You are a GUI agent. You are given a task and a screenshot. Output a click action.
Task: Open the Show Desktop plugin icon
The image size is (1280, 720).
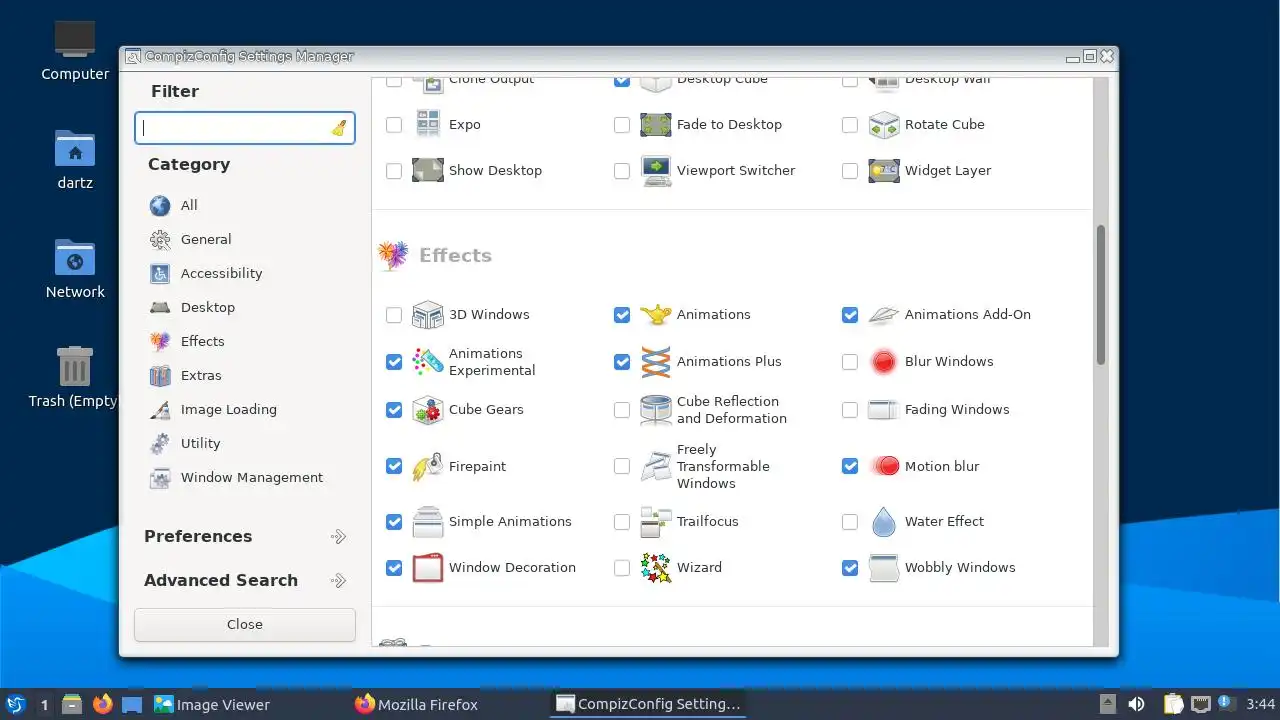point(428,171)
